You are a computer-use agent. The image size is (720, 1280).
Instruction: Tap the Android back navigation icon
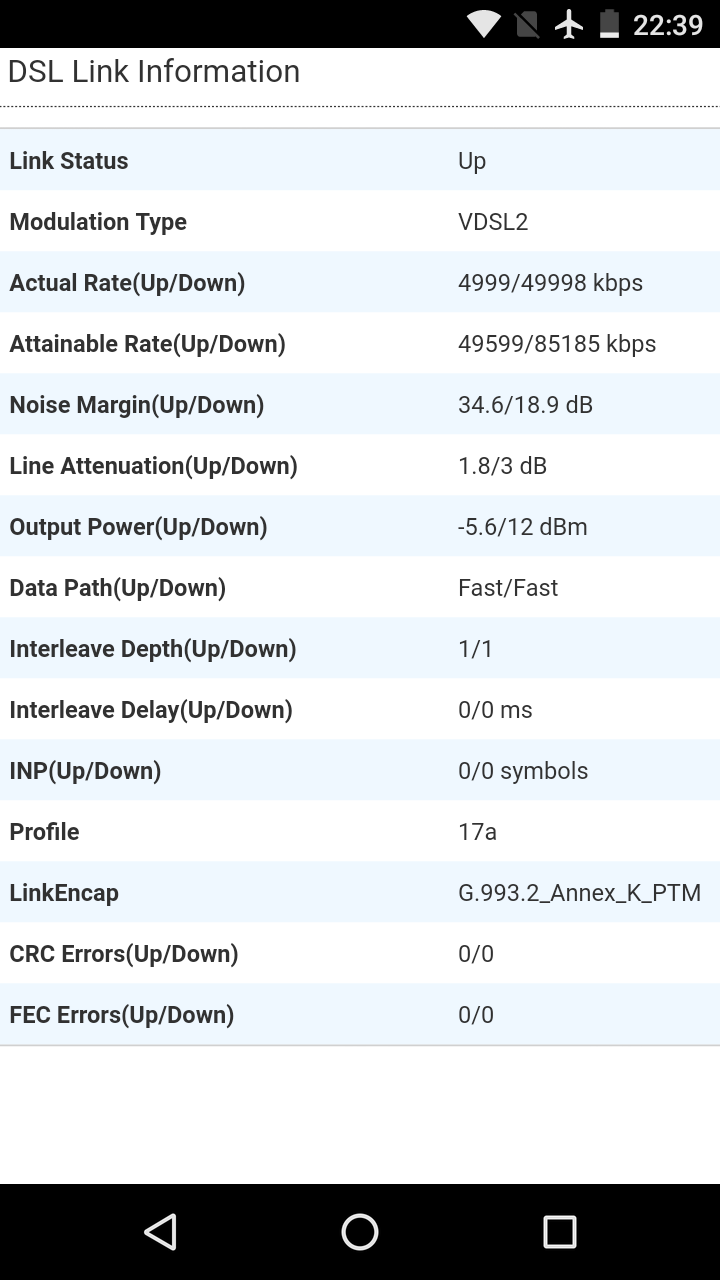[x=160, y=1232]
